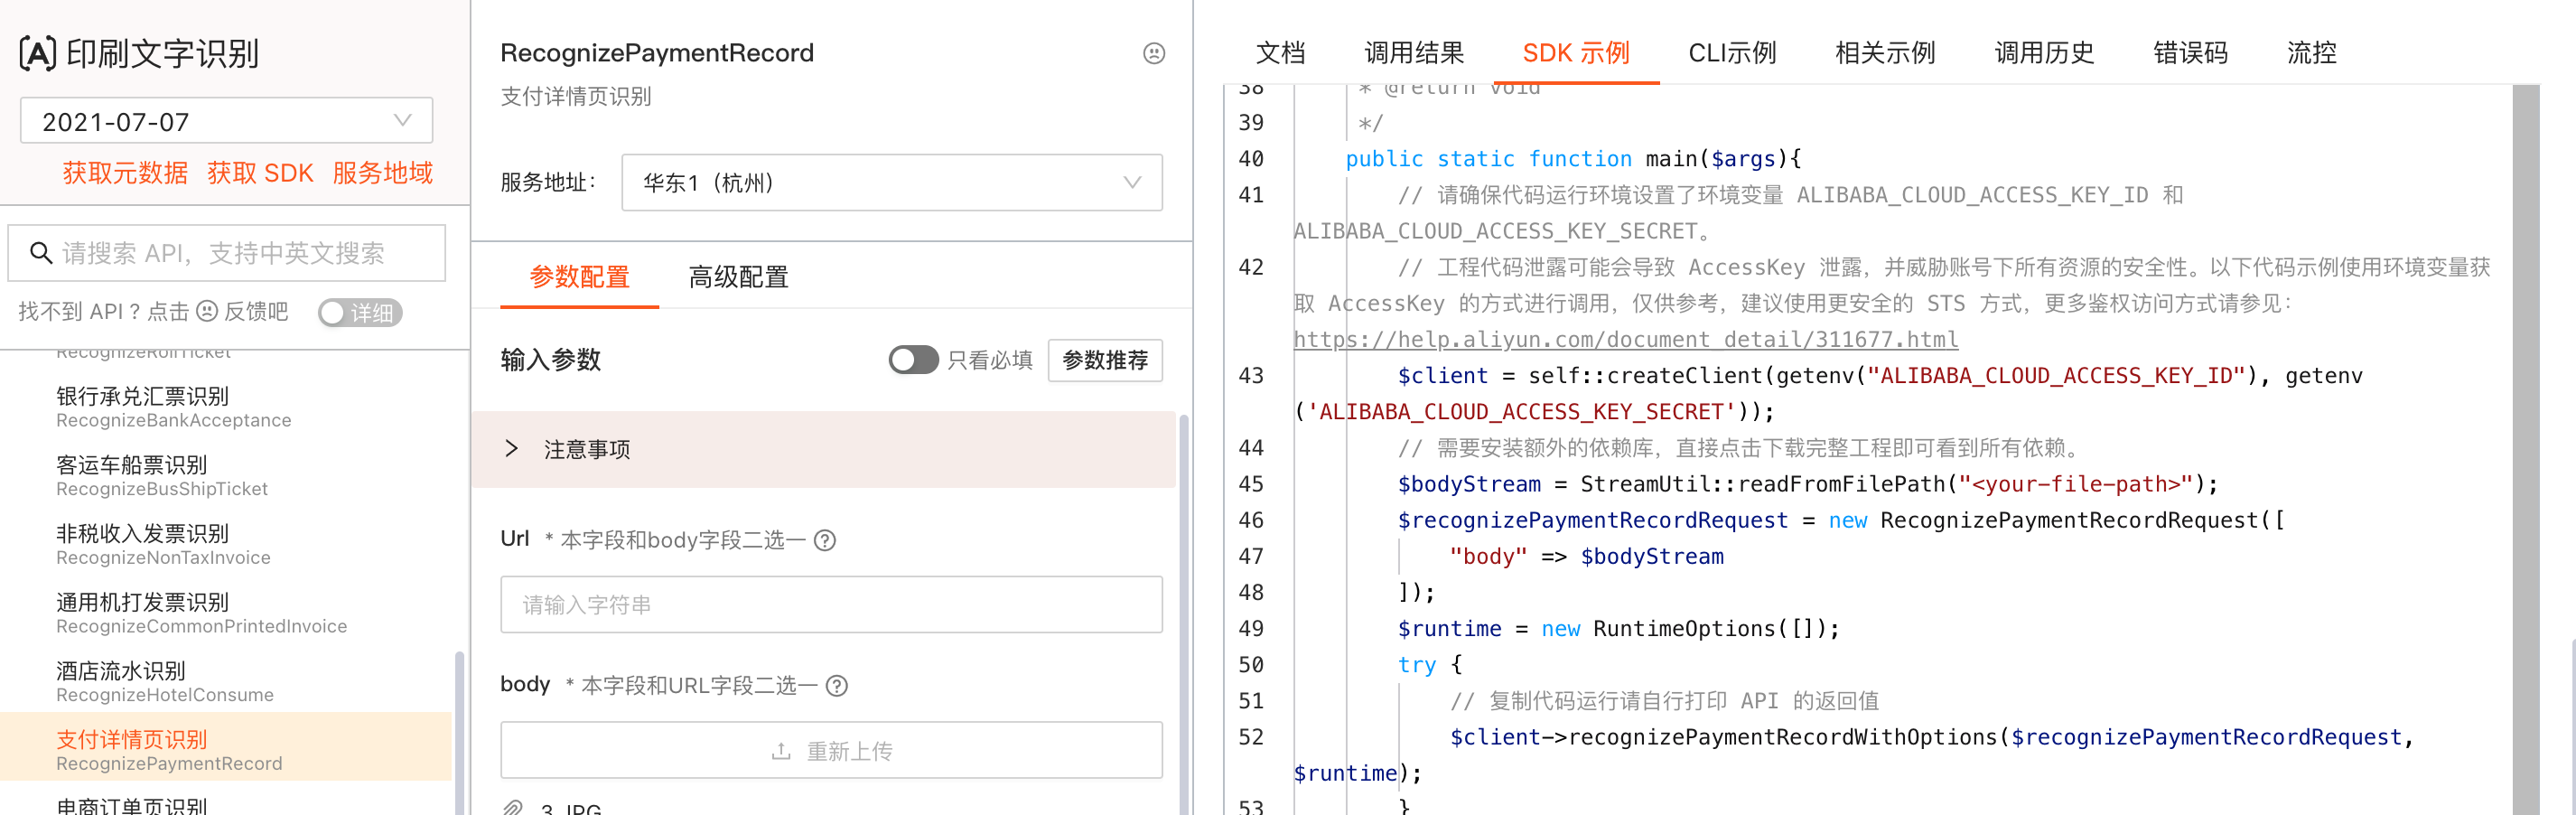Screen dimensions: 2576x815
Task: Open the 错误码 tab
Action: [2190, 52]
